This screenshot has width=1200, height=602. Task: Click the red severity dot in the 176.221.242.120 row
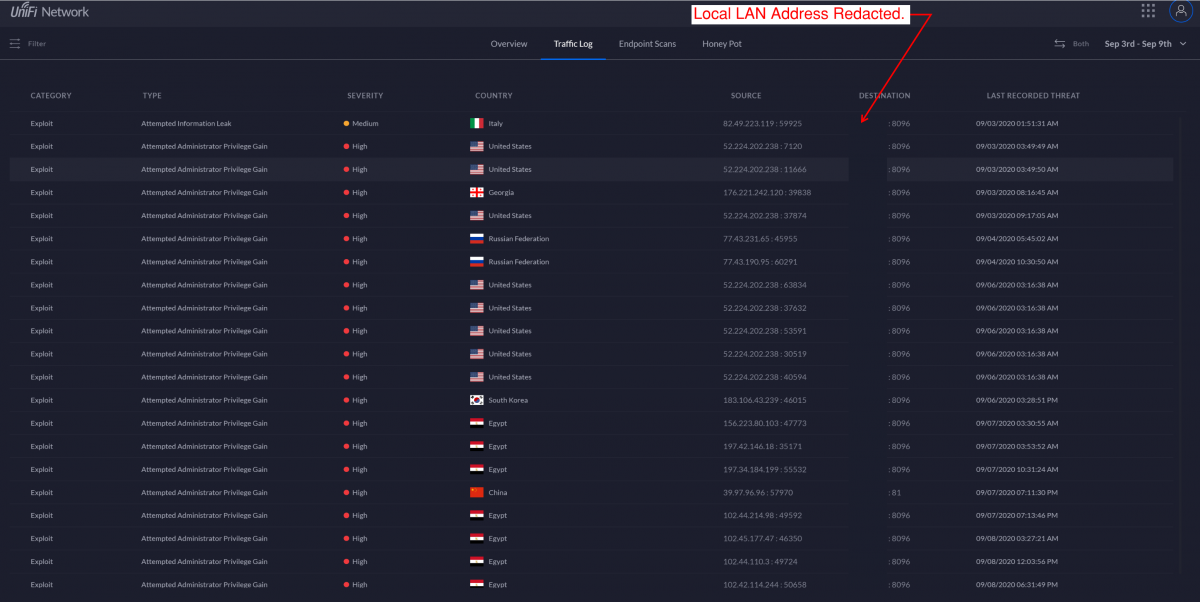pos(346,192)
